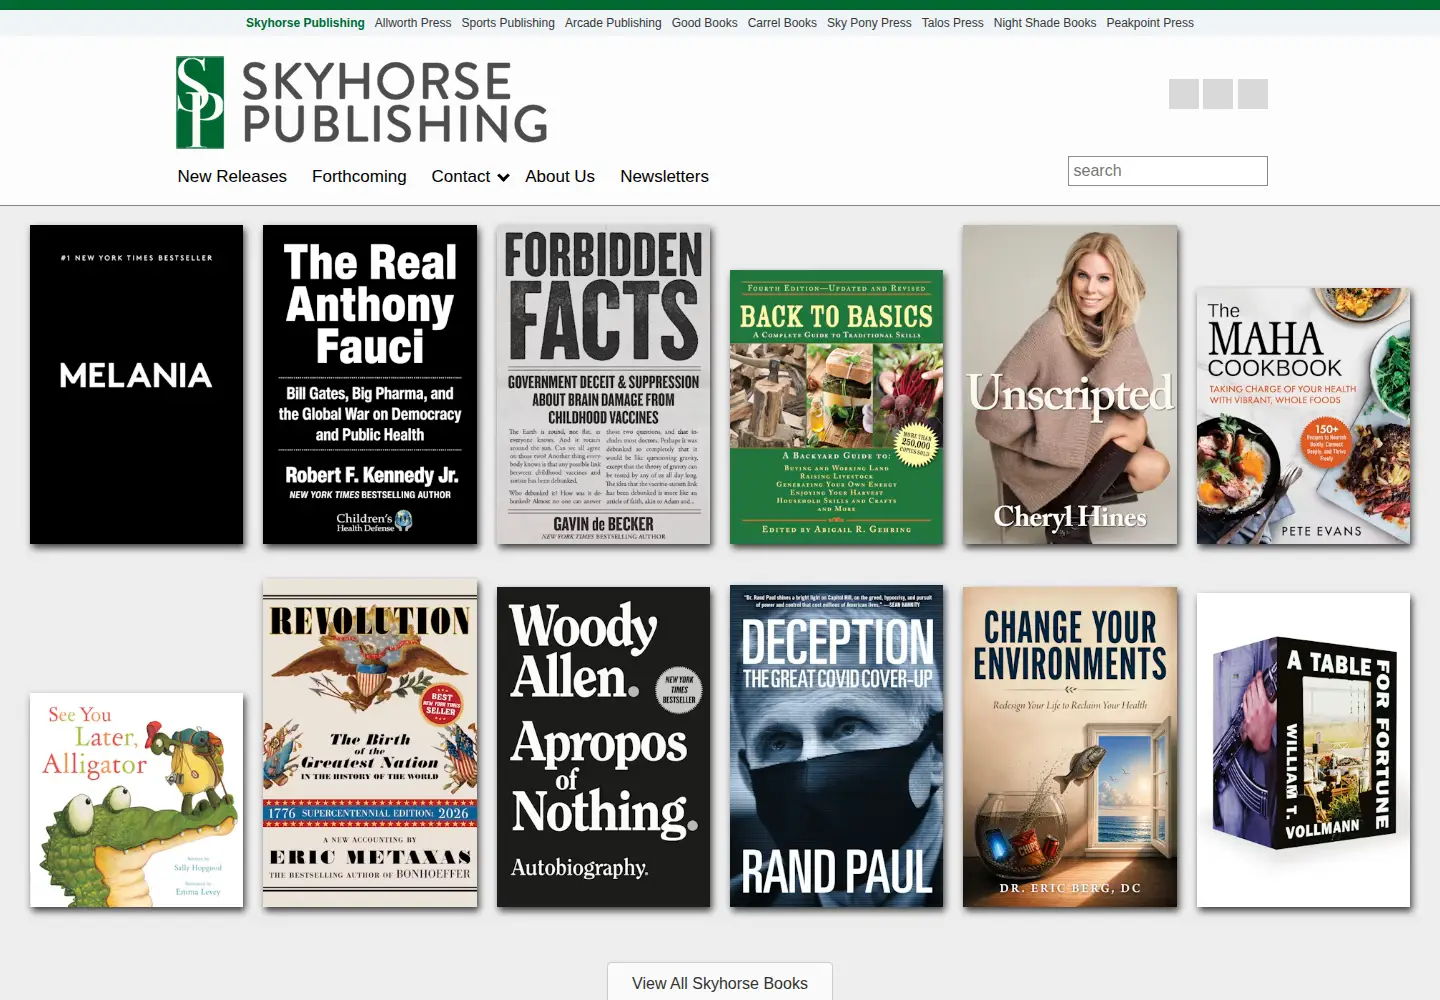Open The Real Anthony Fauci cover
The height and width of the screenshot is (1000, 1440).
coord(370,384)
